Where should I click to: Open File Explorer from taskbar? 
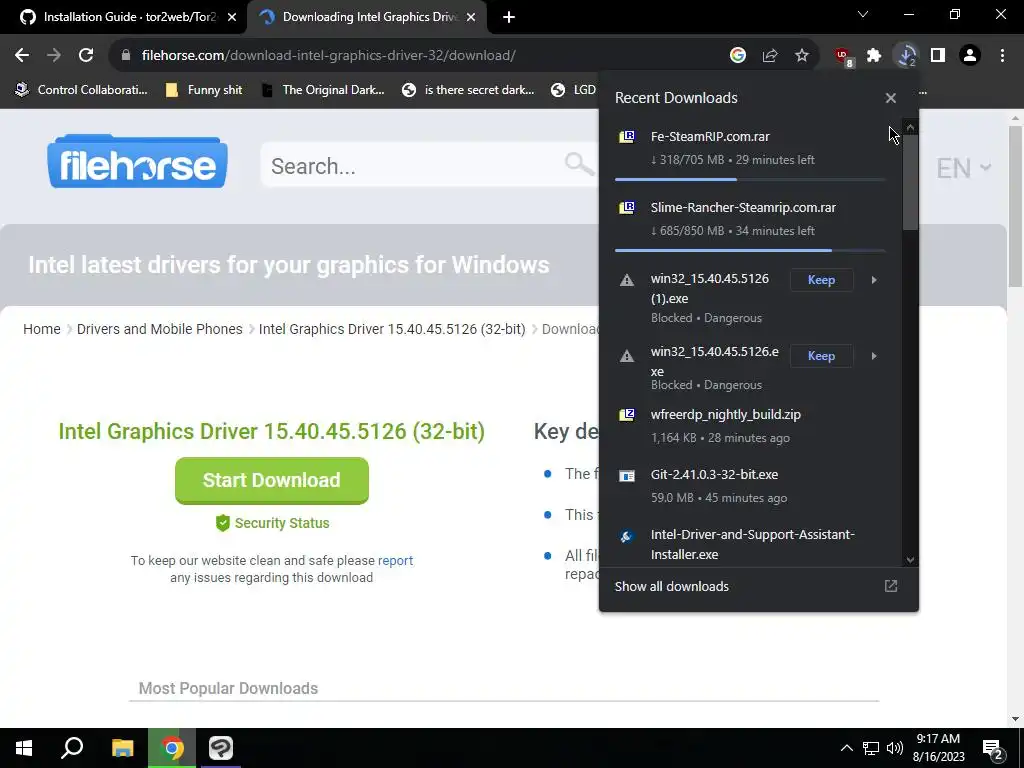122,748
